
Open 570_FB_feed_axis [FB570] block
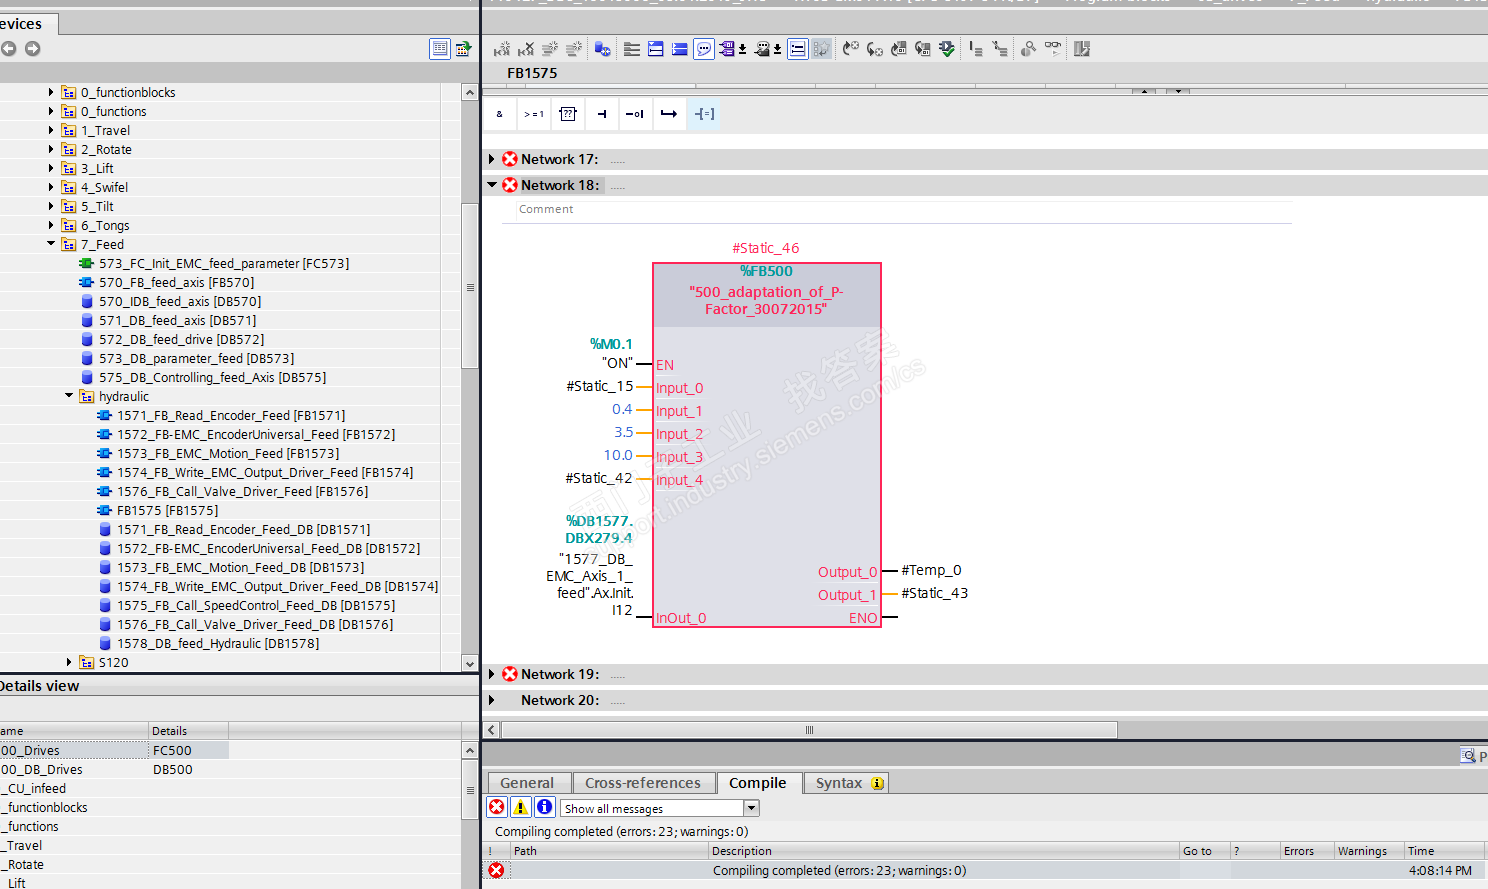click(x=176, y=283)
